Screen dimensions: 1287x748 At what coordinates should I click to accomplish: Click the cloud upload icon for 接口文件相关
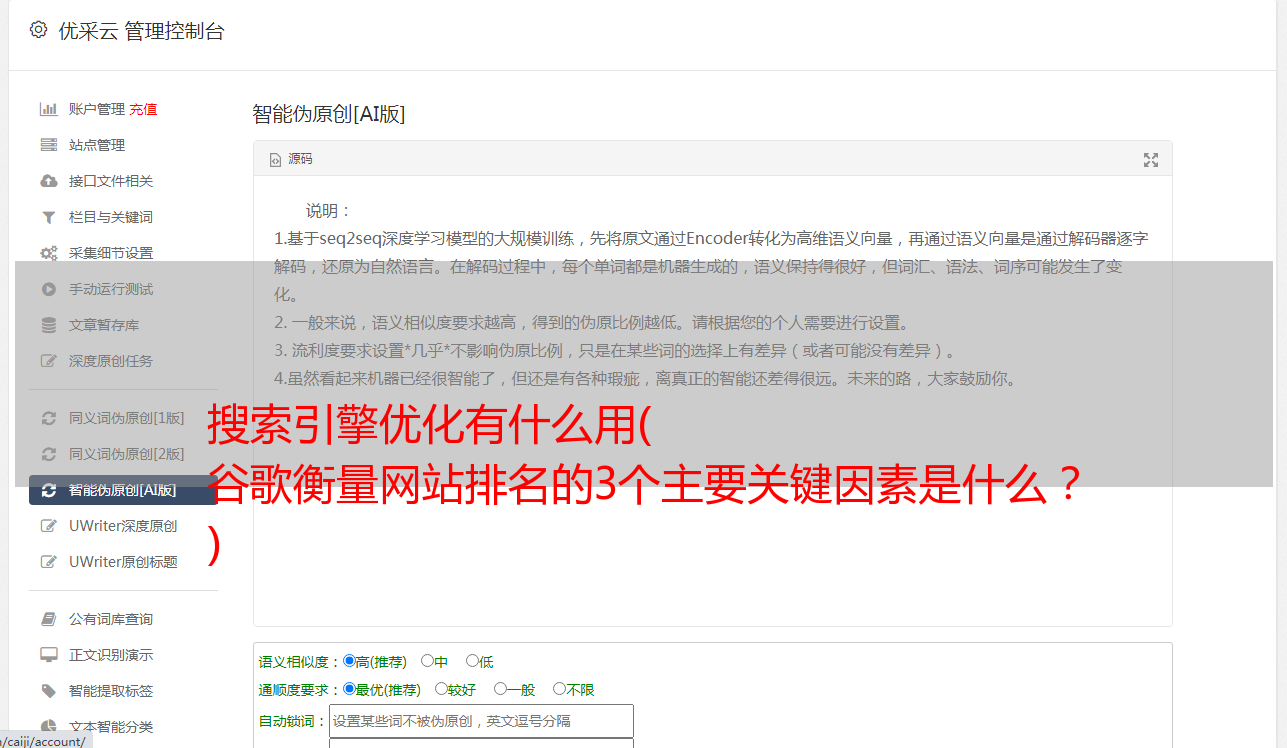pyautogui.click(x=48, y=181)
